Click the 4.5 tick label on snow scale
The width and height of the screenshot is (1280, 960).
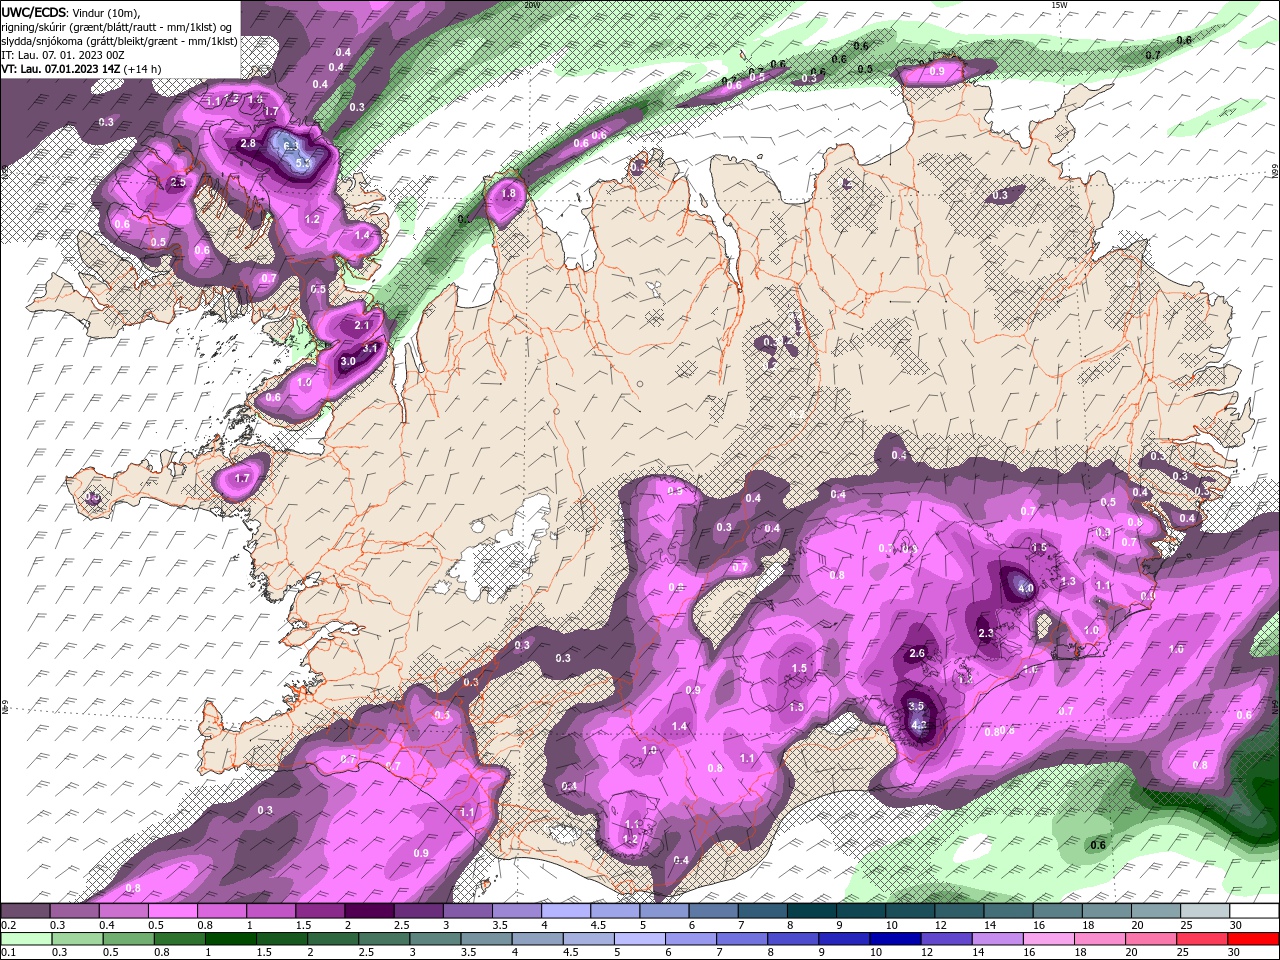point(597,925)
